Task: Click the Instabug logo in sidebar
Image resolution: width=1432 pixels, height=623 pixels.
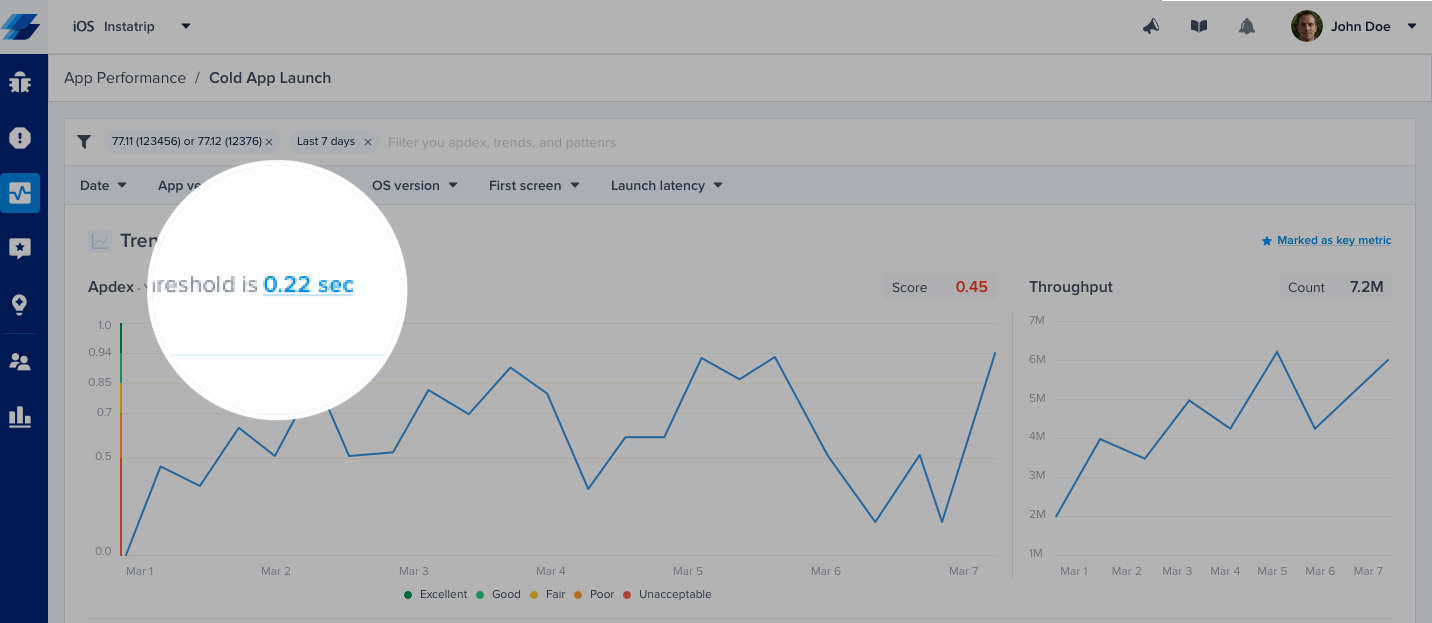Action: (x=21, y=26)
